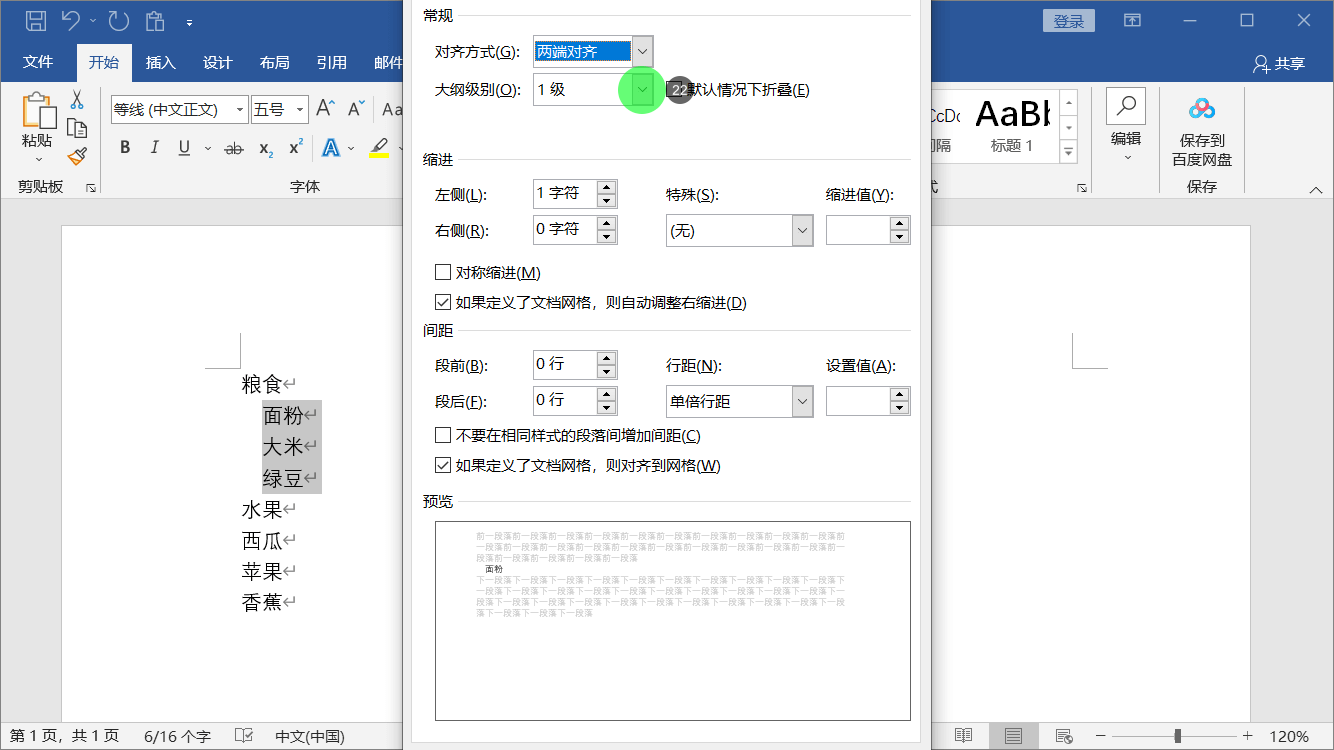The width and height of the screenshot is (1334, 750).
Task: Collapse the ribbon with the chevron
Action: click(1315, 189)
